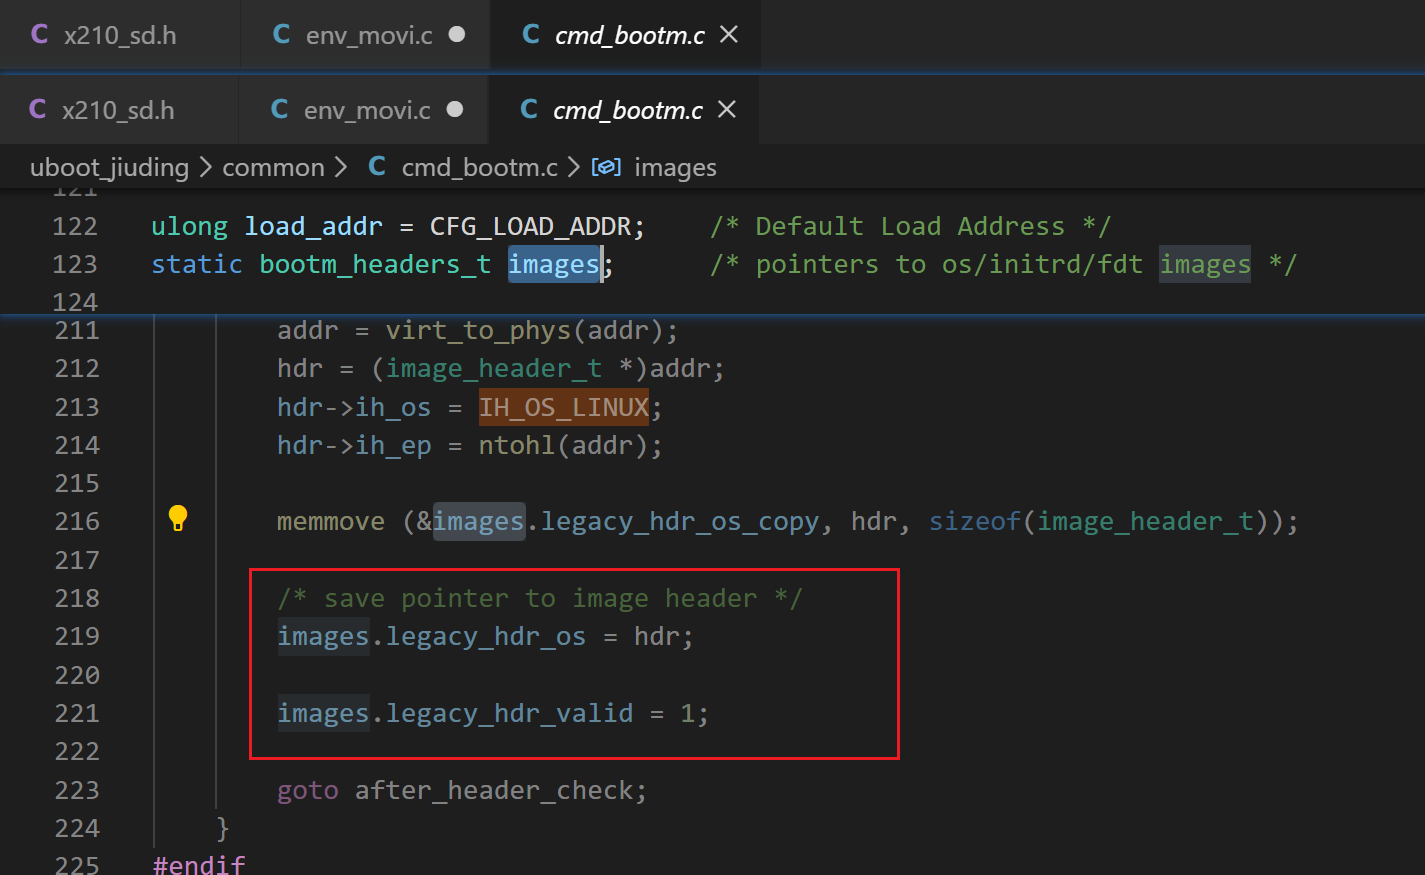Click line number 216 in the gutter

(76, 522)
